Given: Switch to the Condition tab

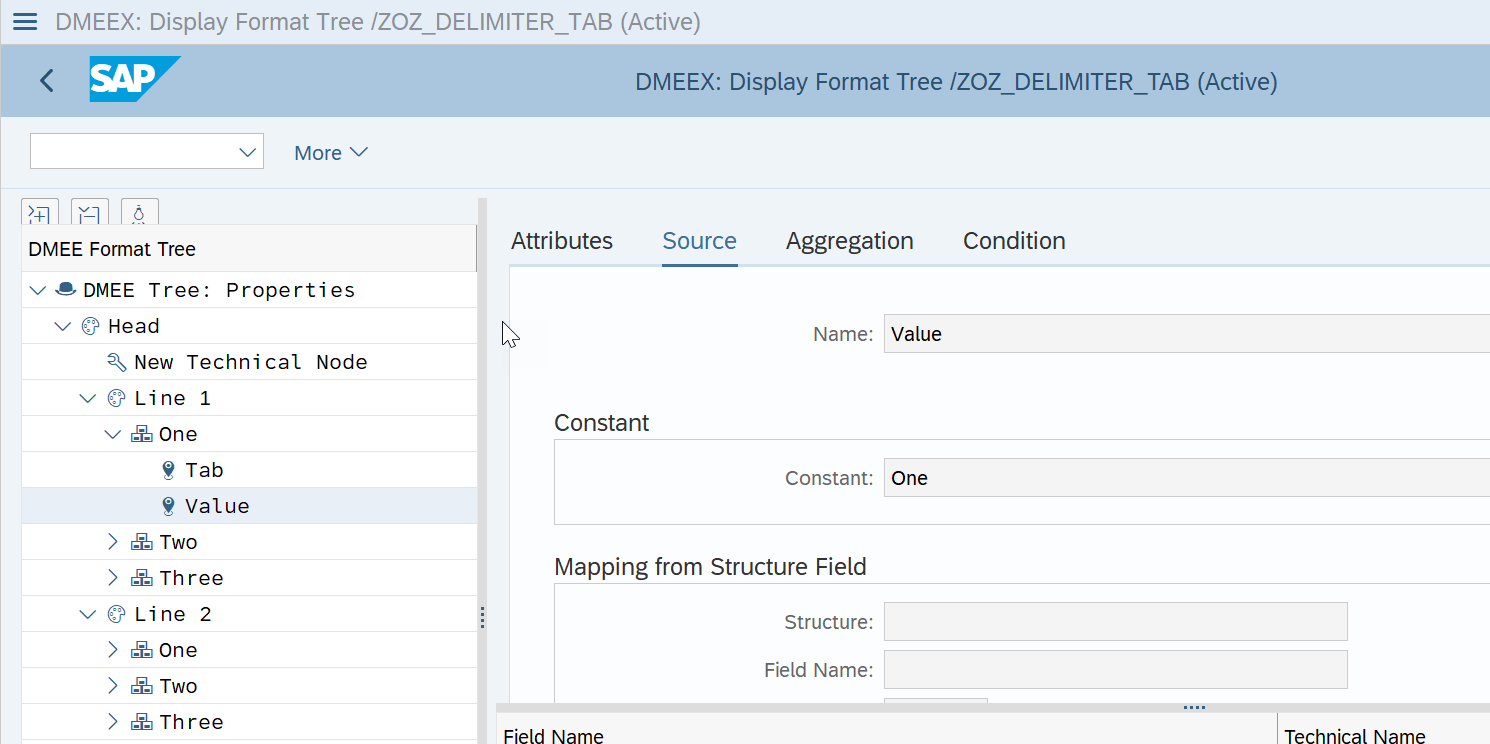Looking at the screenshot, I should pyautogui.click(x=1014, y=241).
